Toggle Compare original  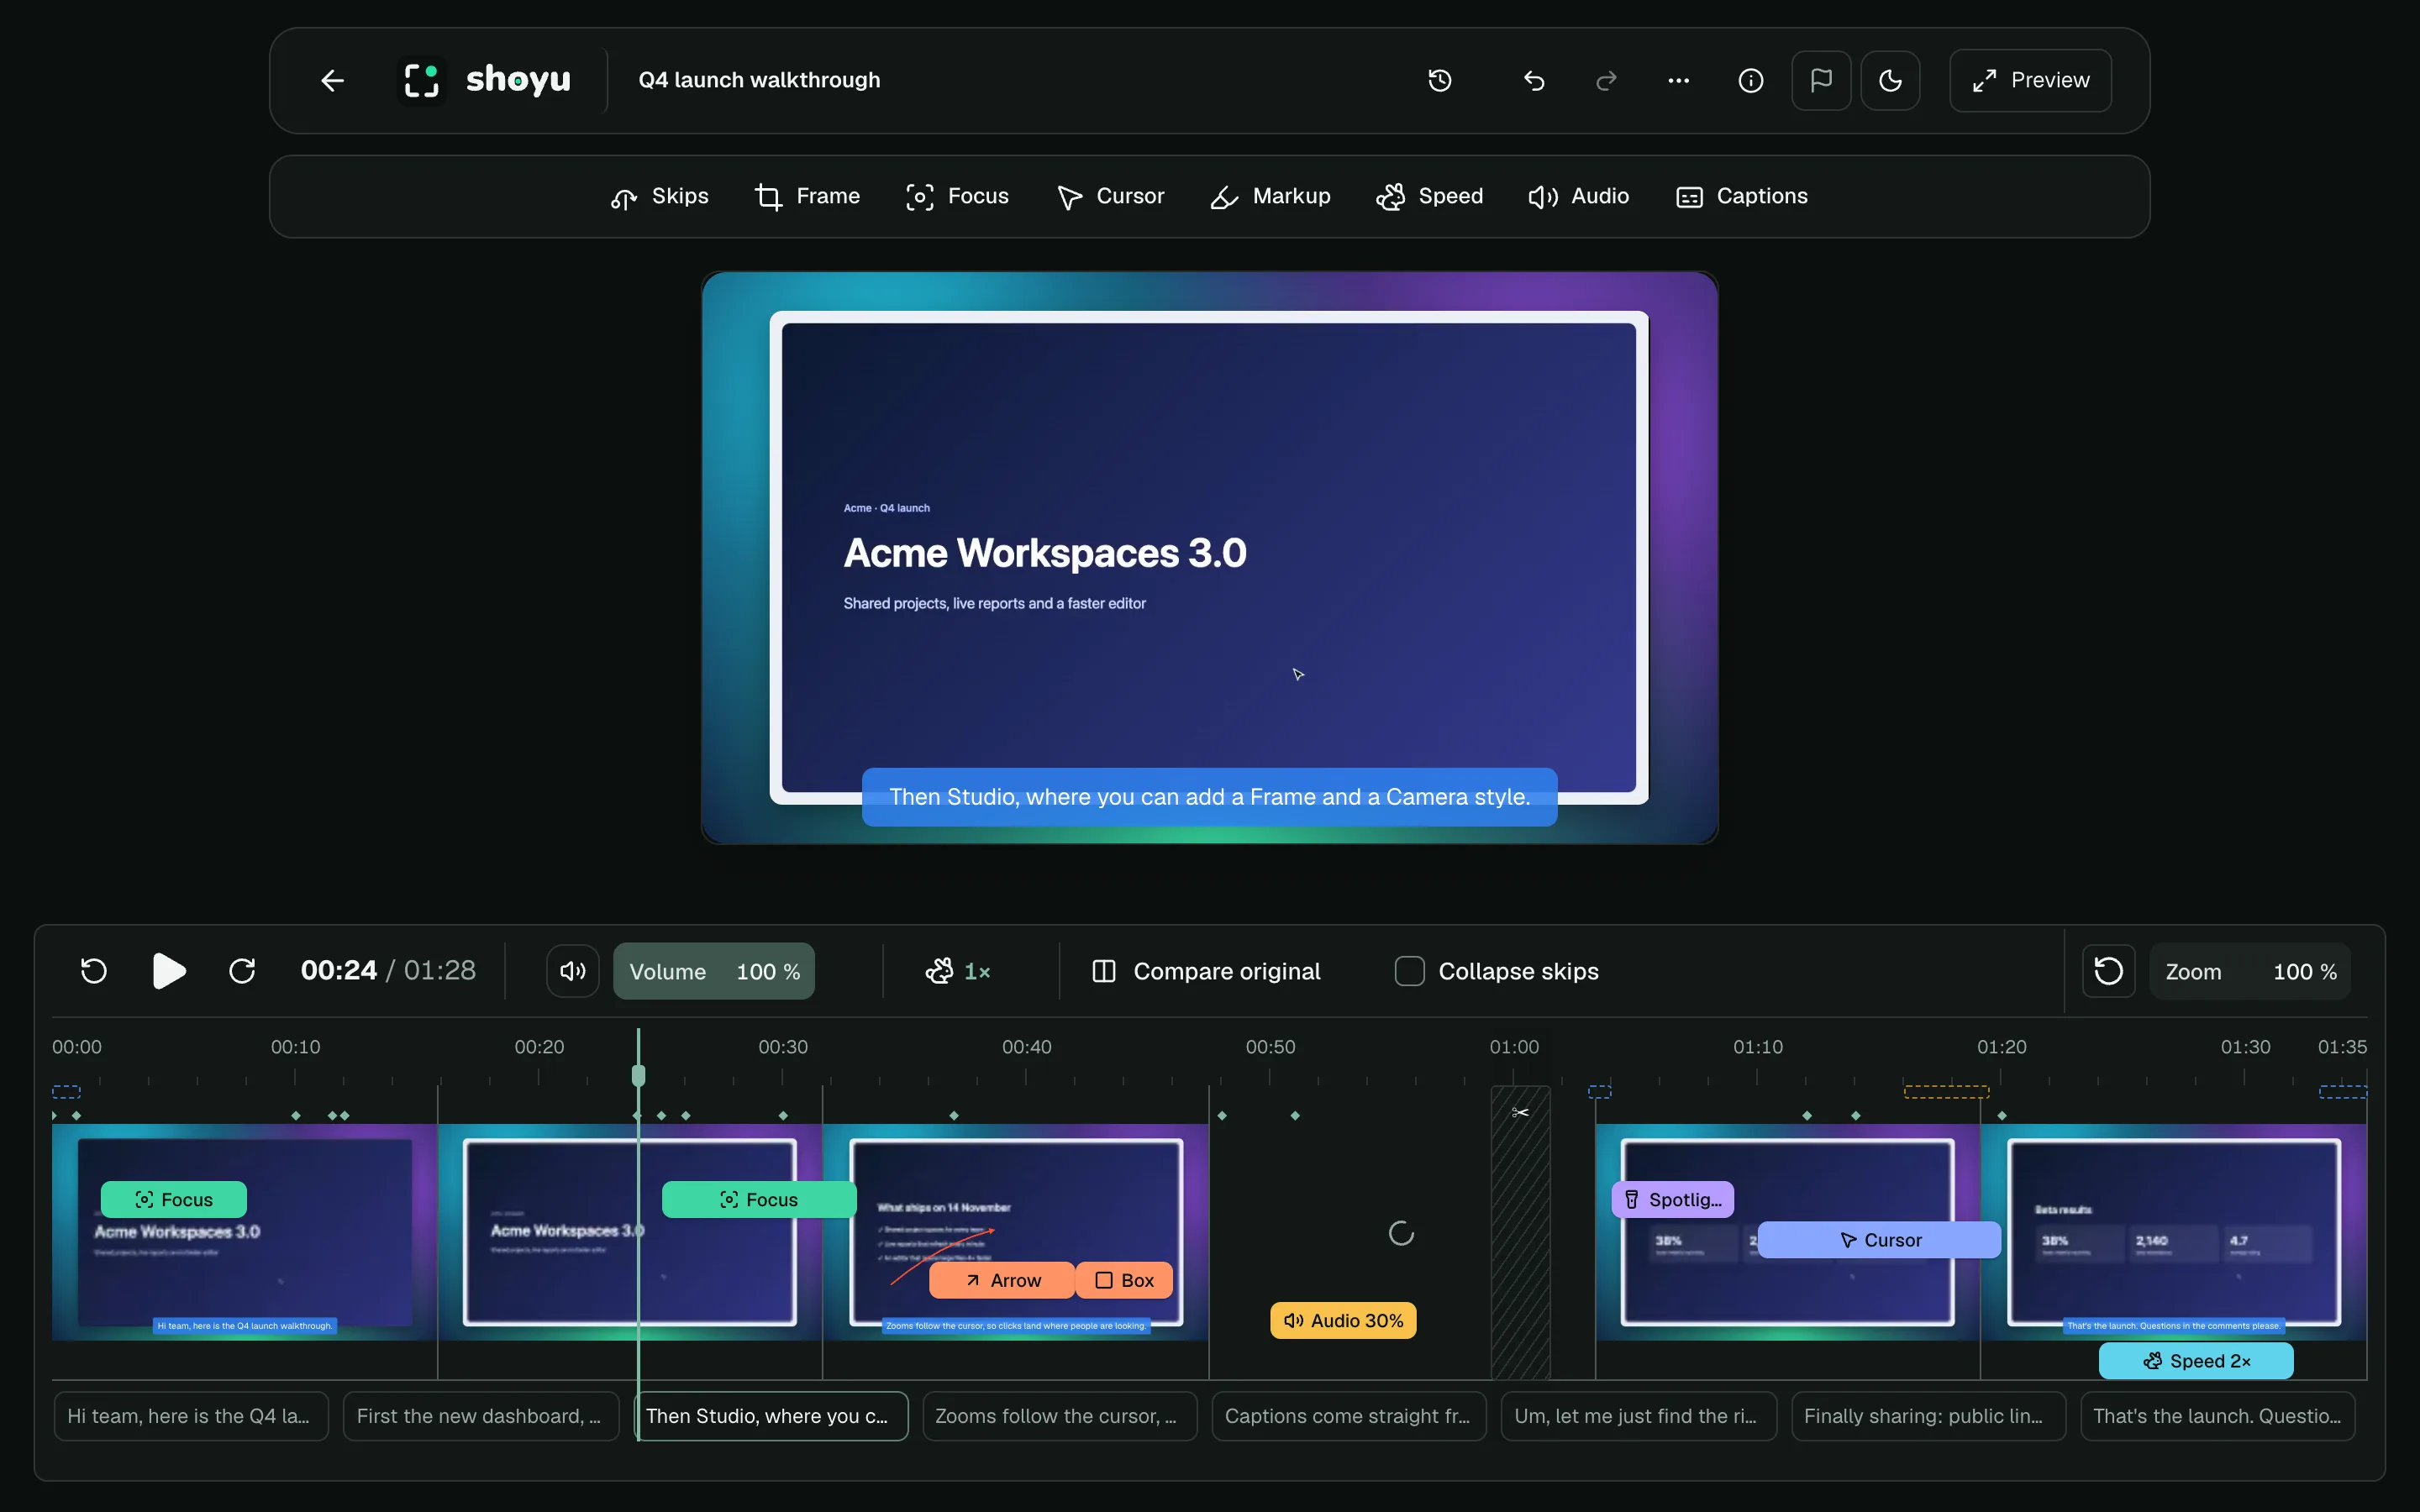[1206, 971]
